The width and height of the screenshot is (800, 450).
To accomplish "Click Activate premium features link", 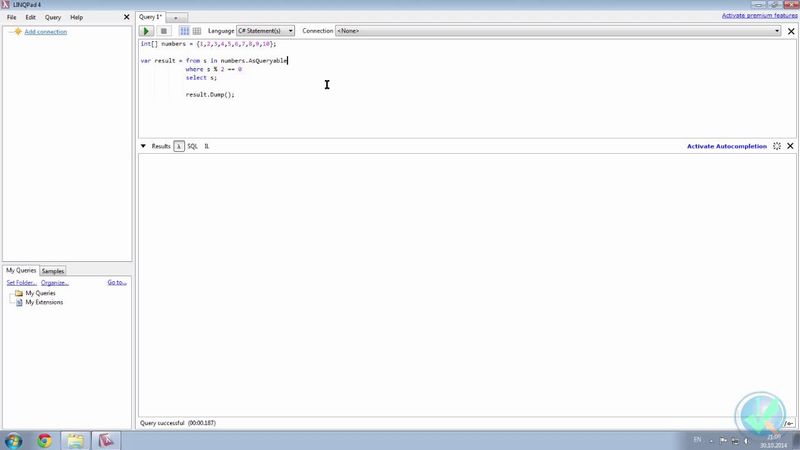I will (x=759, y=16).
